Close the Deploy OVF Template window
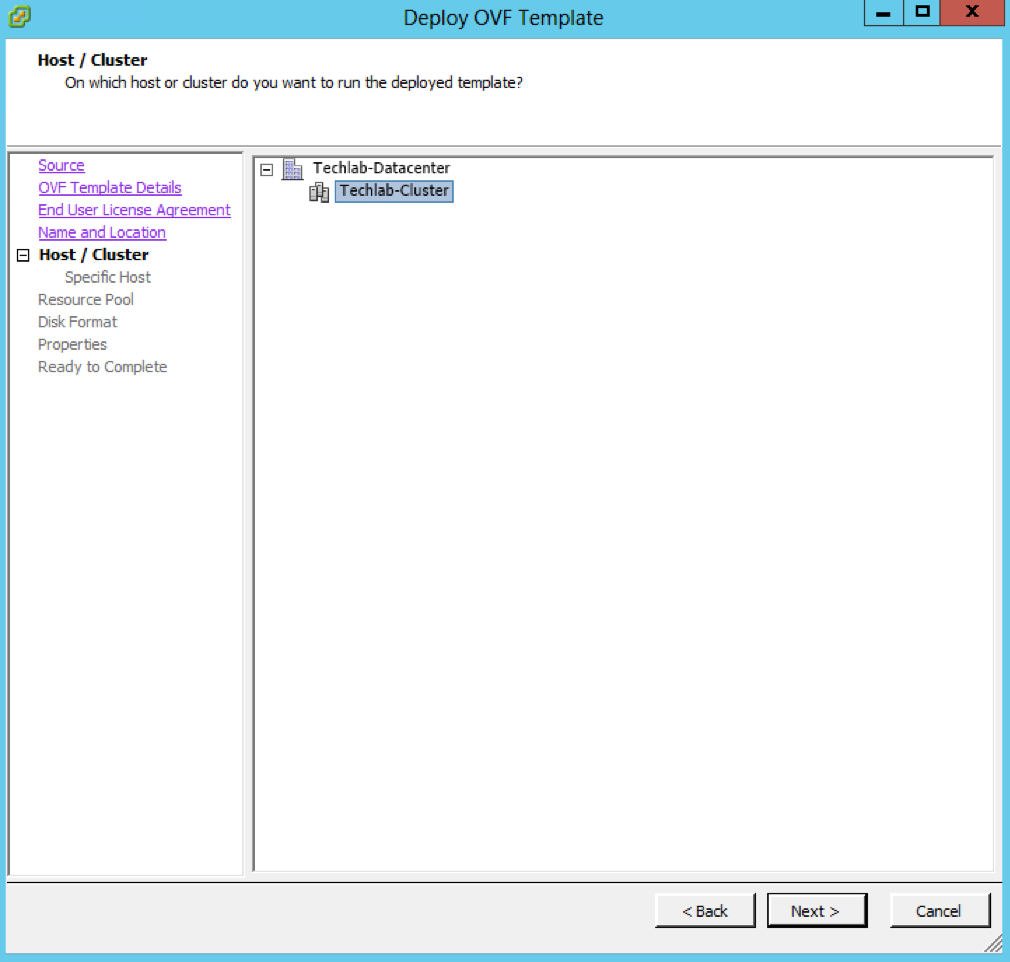 (972, 13)
